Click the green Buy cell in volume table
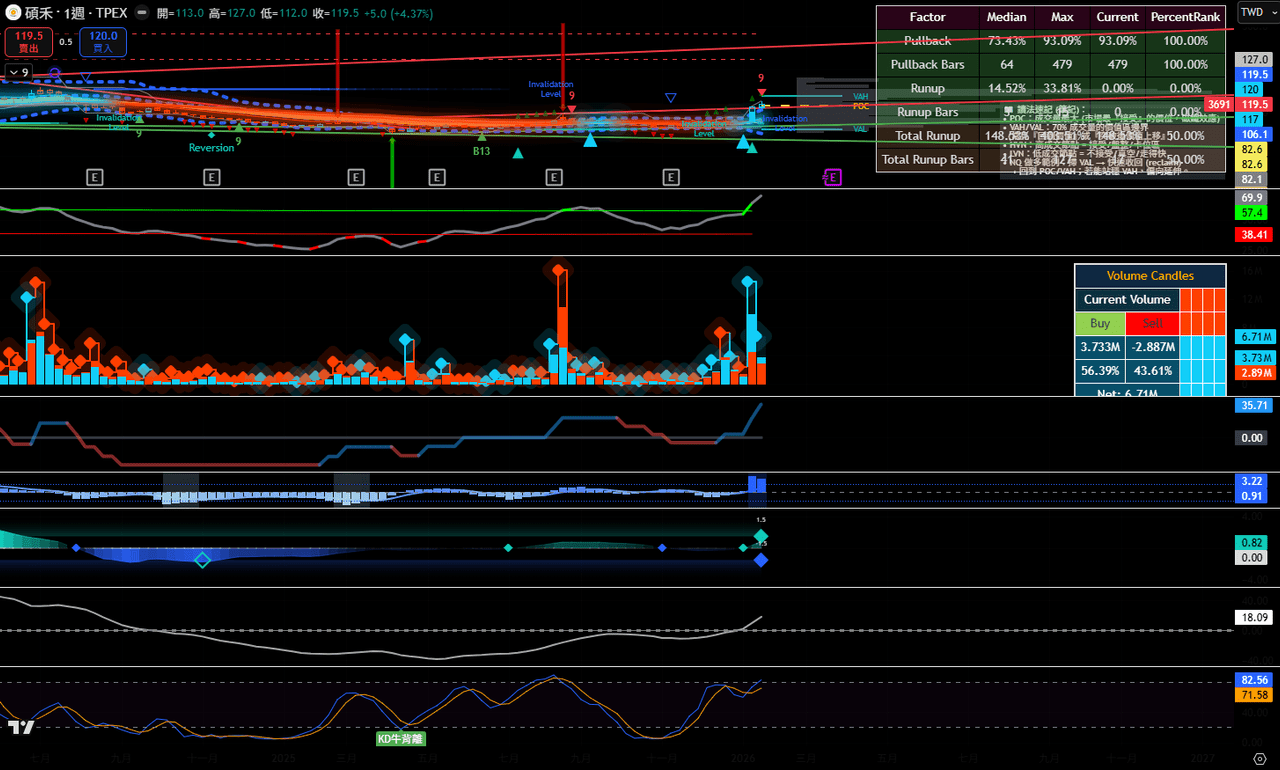 1099,323
